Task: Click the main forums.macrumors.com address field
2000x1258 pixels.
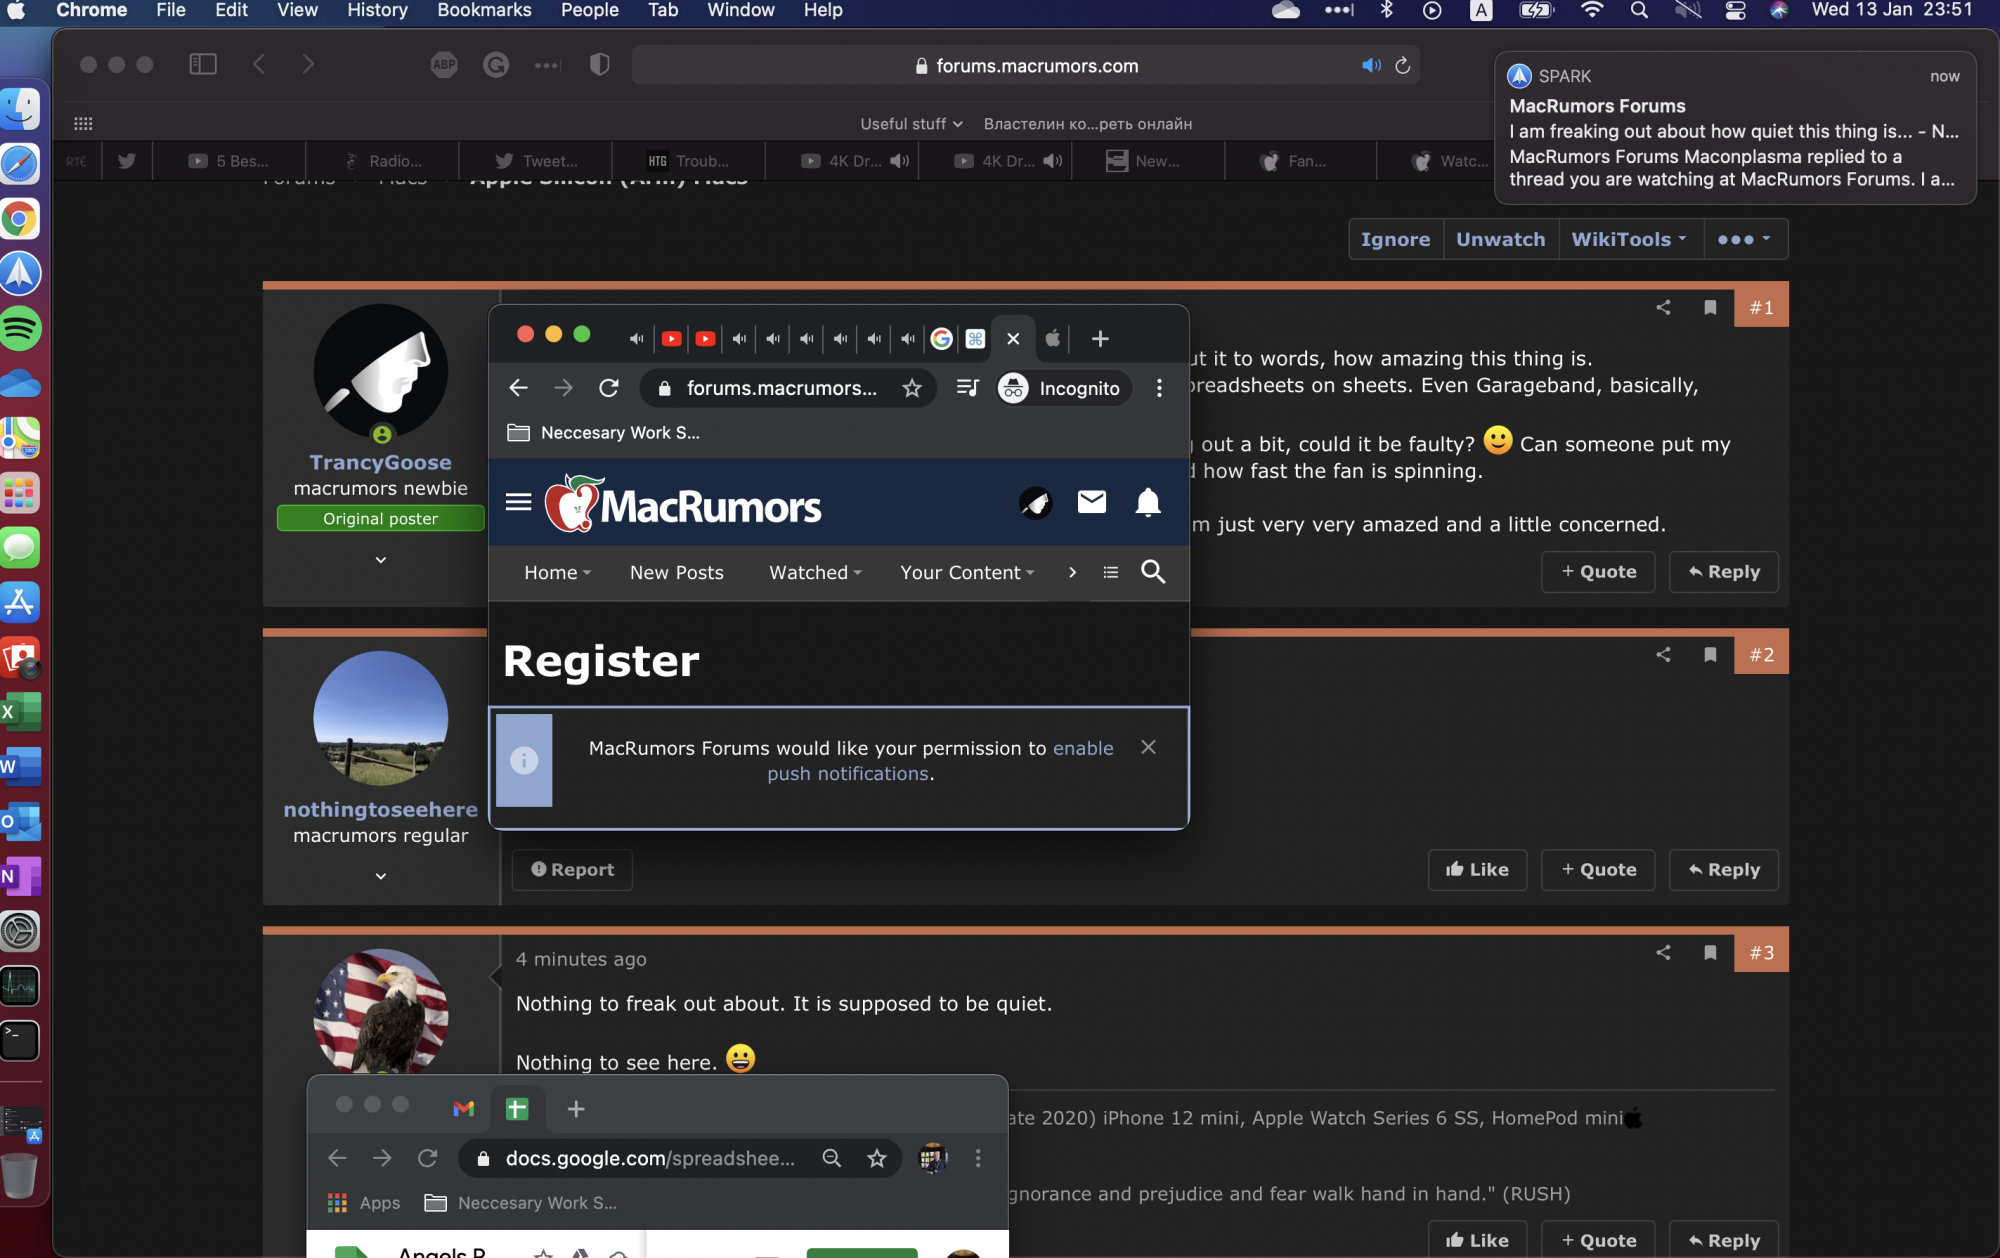Action: click(1027, 65)
